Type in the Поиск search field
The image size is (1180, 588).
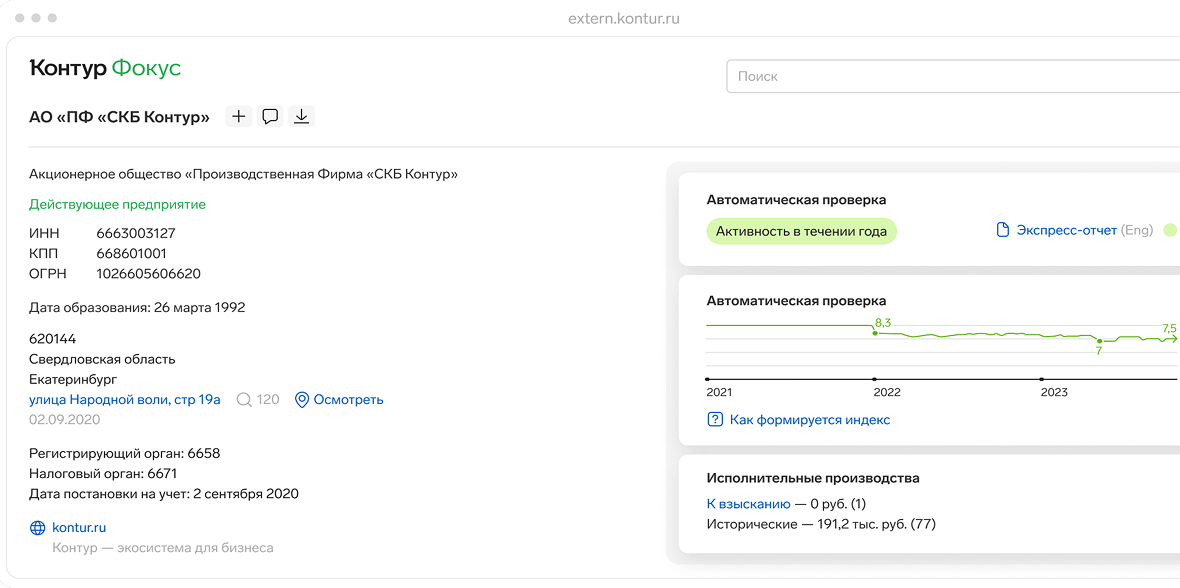(950, 76)
